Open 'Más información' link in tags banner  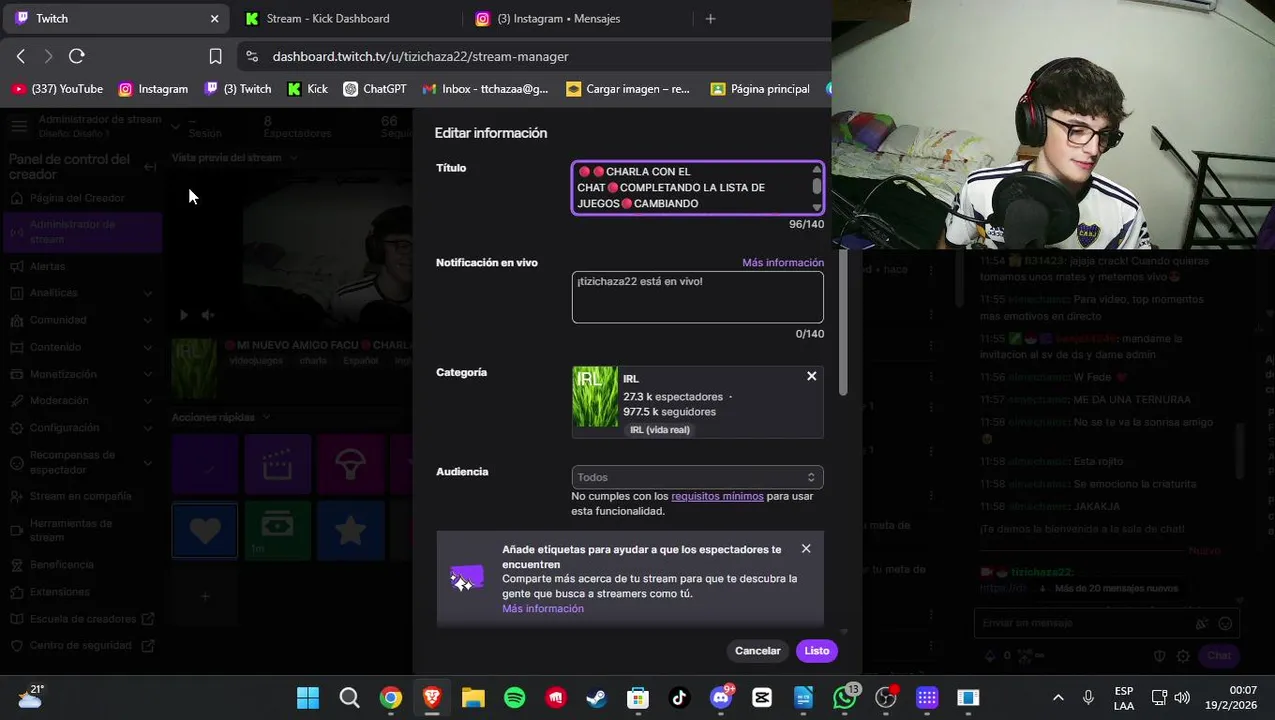pyautogui.click(x=543, y=609)
